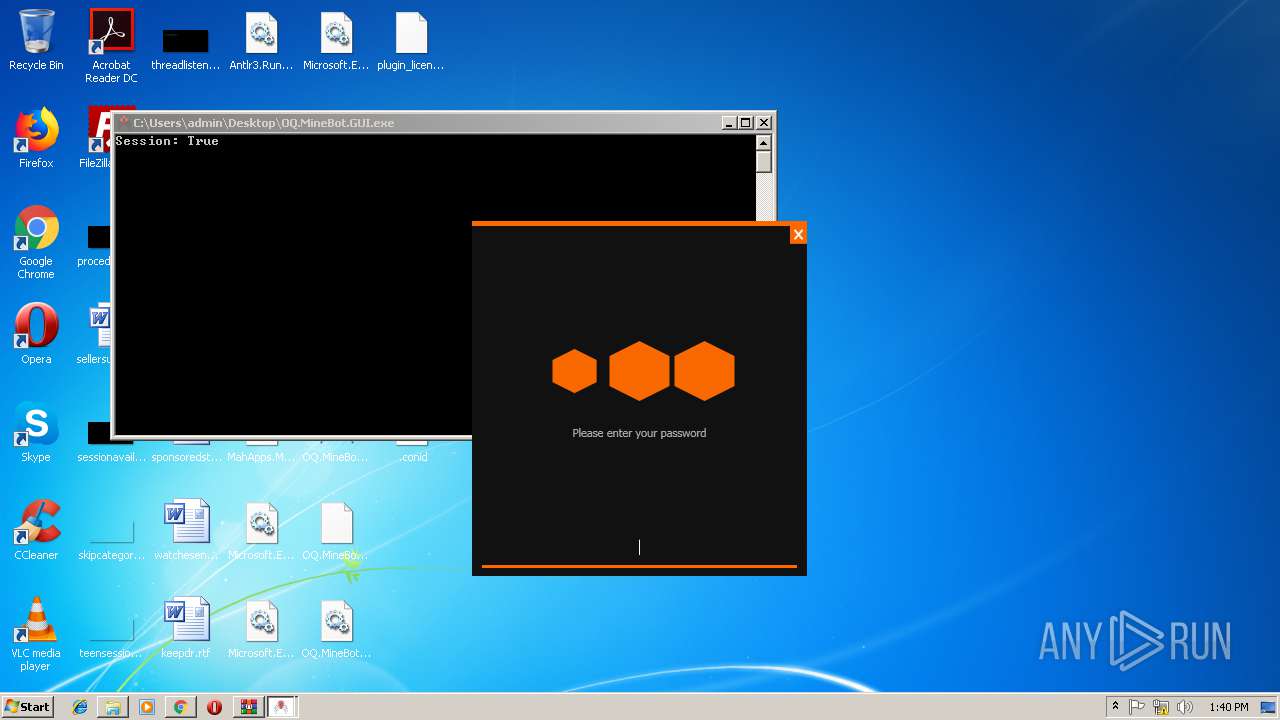
Task: Maximize the OQ.MineBot.GUI.exe console window
Action: 746,123
